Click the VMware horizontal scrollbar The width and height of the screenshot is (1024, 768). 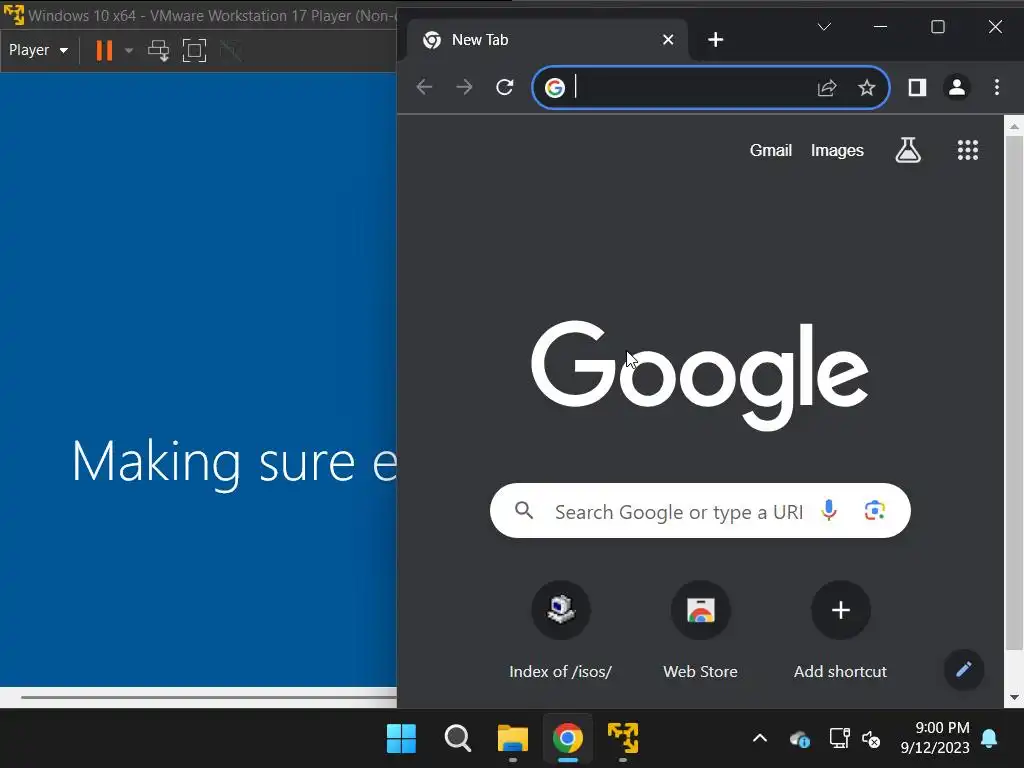pyautogui.click(x=209, y=697)
